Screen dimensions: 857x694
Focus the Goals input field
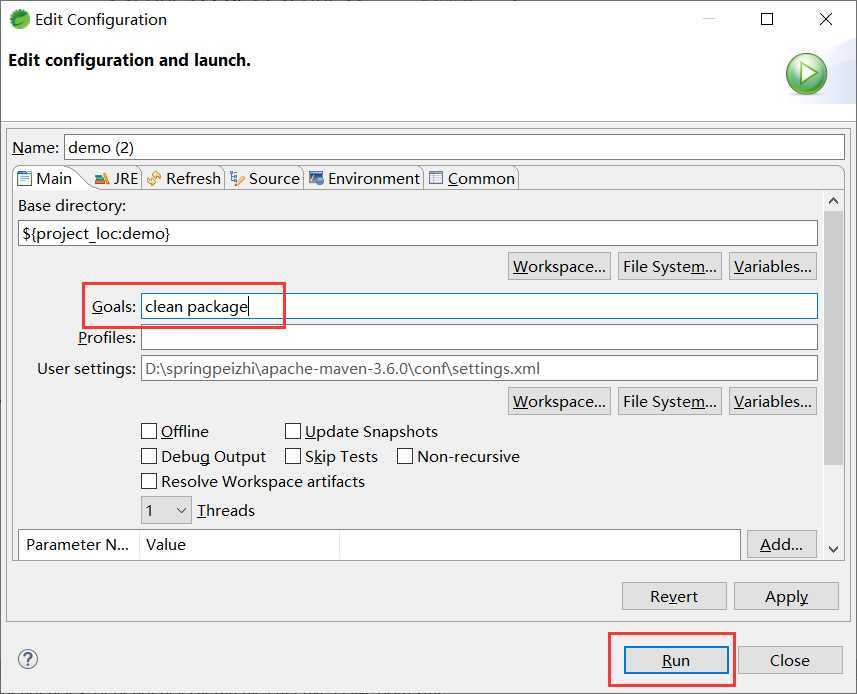479,306
